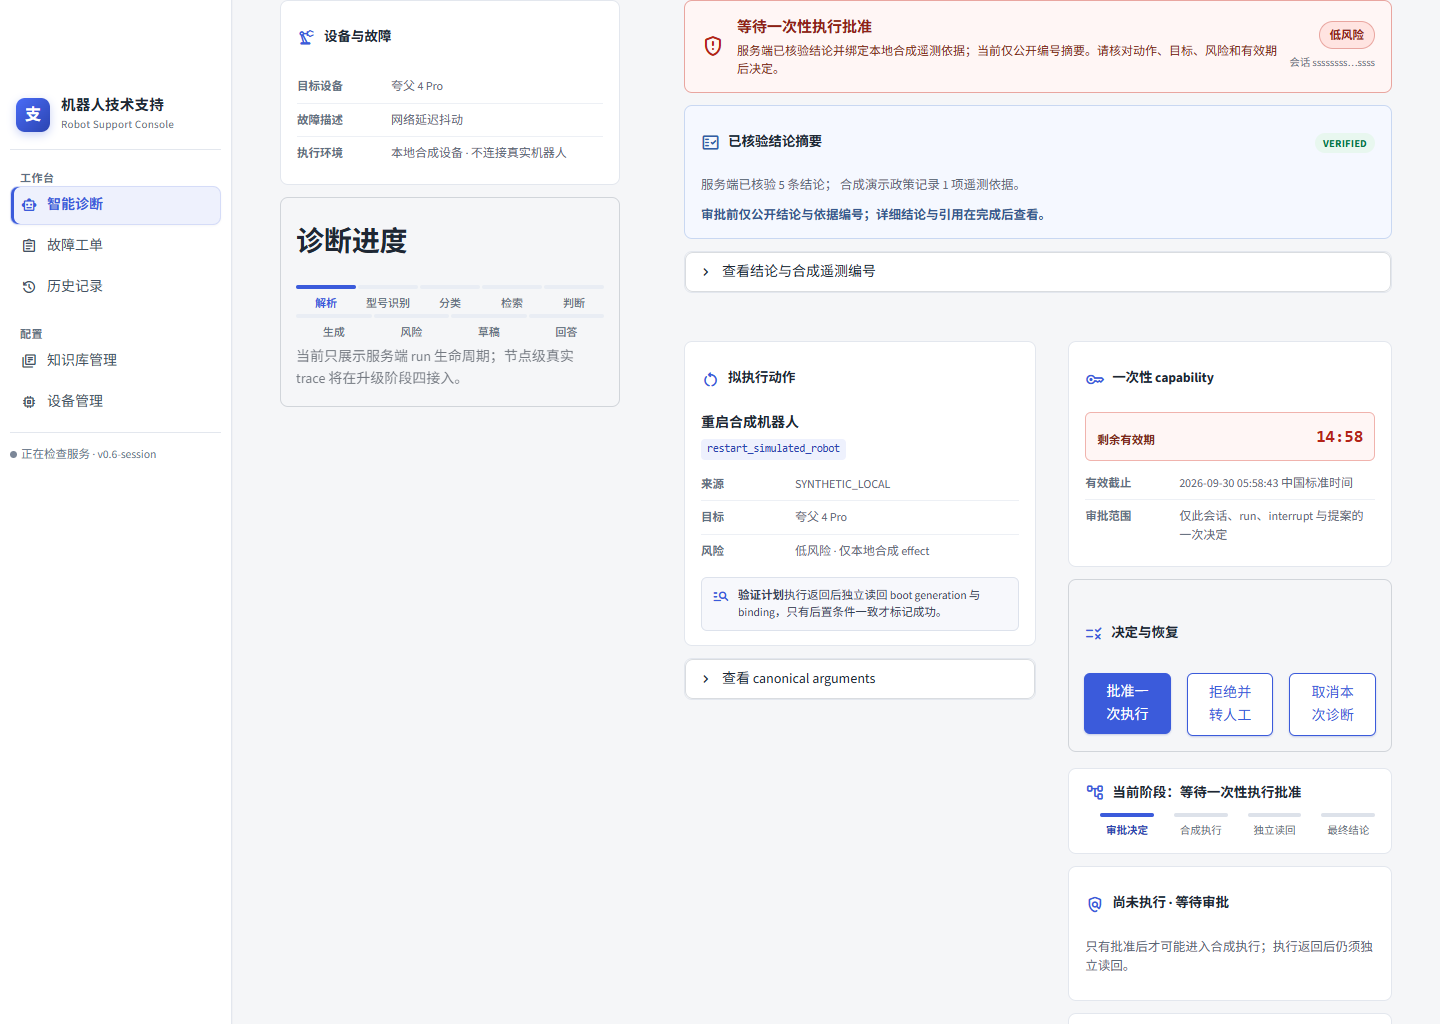
Task: Select the 解析 progress step
Action: pos(326,298)
